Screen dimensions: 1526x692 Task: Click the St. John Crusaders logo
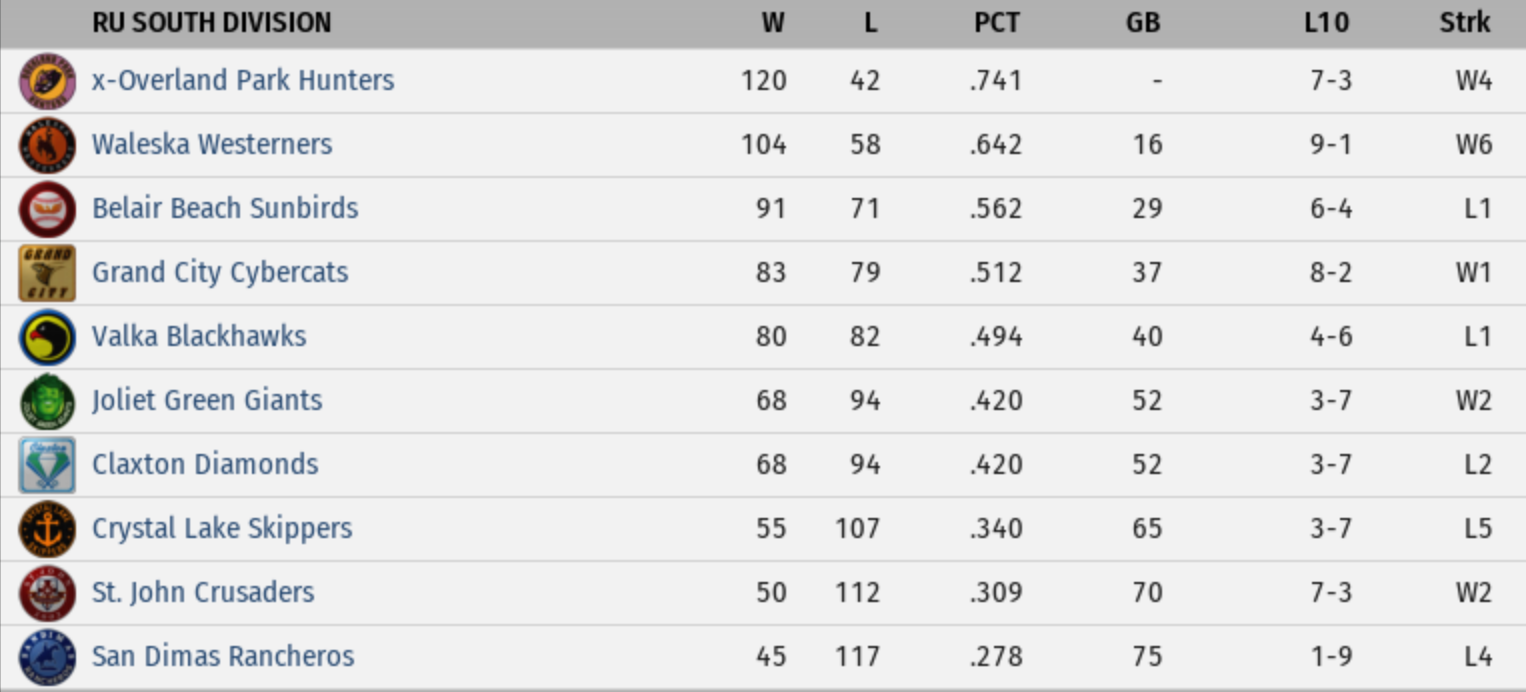(x=47, y=593)
